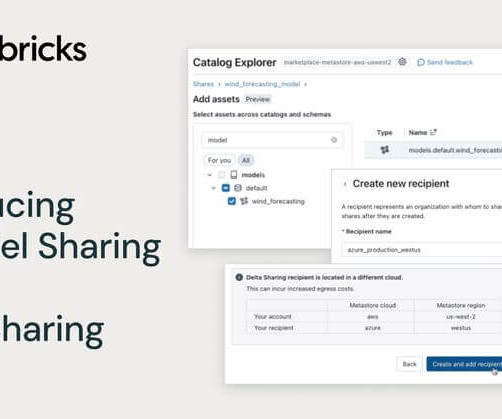502x419 pixels.
Task: Select wind_forecasting tree item label
Action: click(x=278, y=201)
